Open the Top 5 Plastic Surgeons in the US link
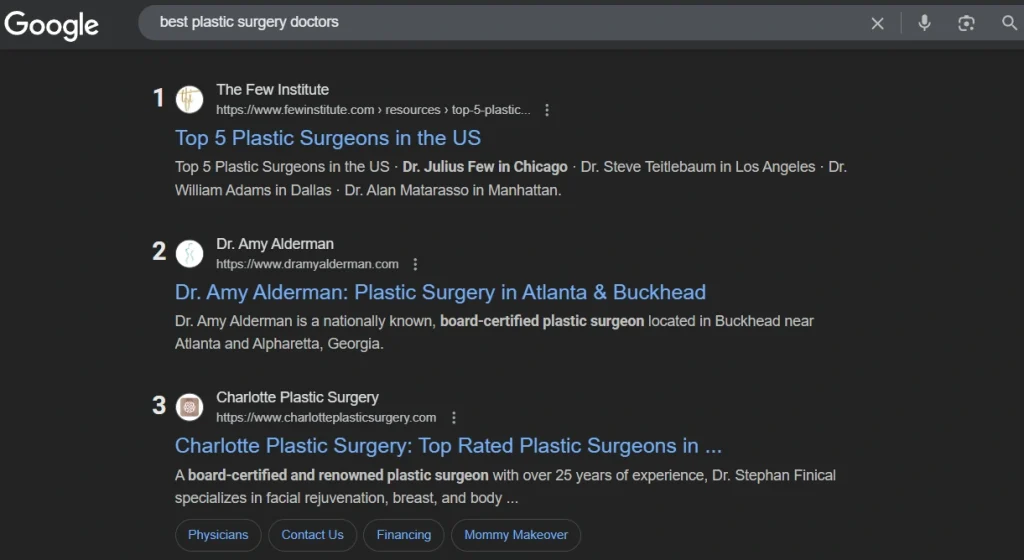The height and width of the screenshot is (560, 1024). click(328, 138)
